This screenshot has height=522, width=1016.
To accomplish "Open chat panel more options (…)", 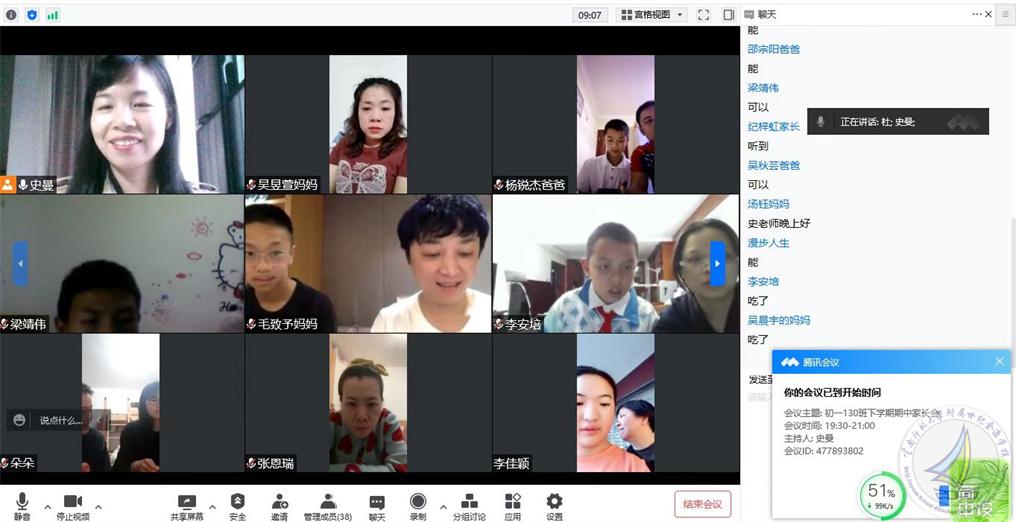I will 976,14.
